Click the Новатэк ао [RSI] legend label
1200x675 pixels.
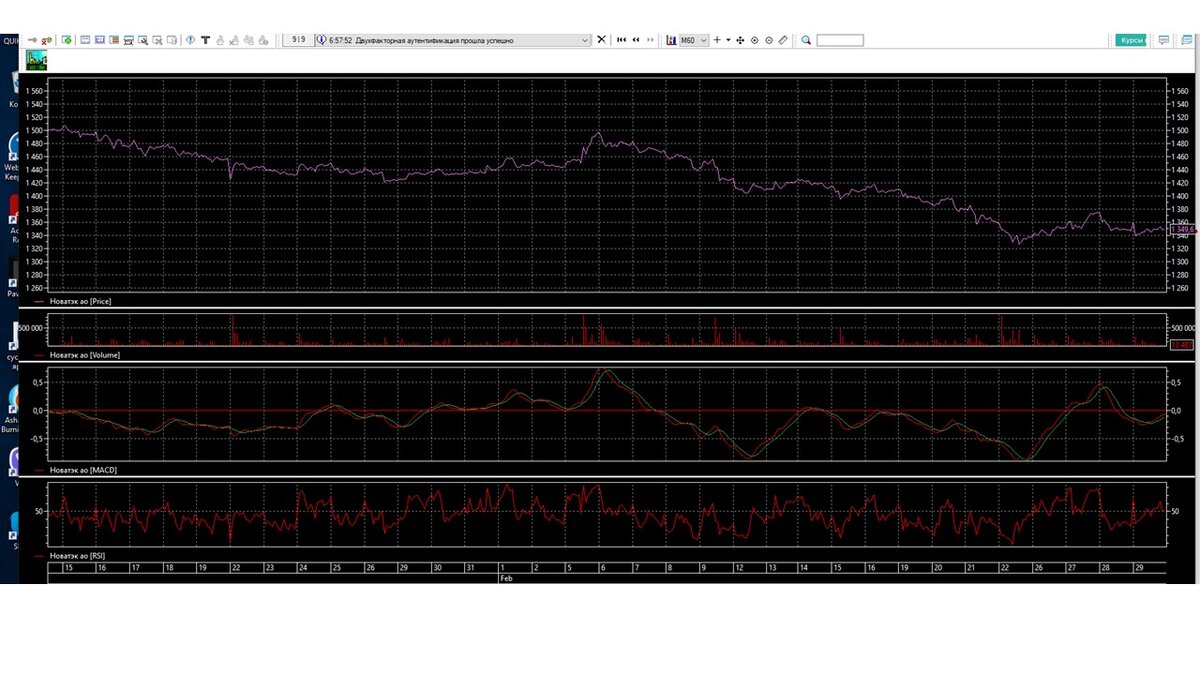pos(78,554)
